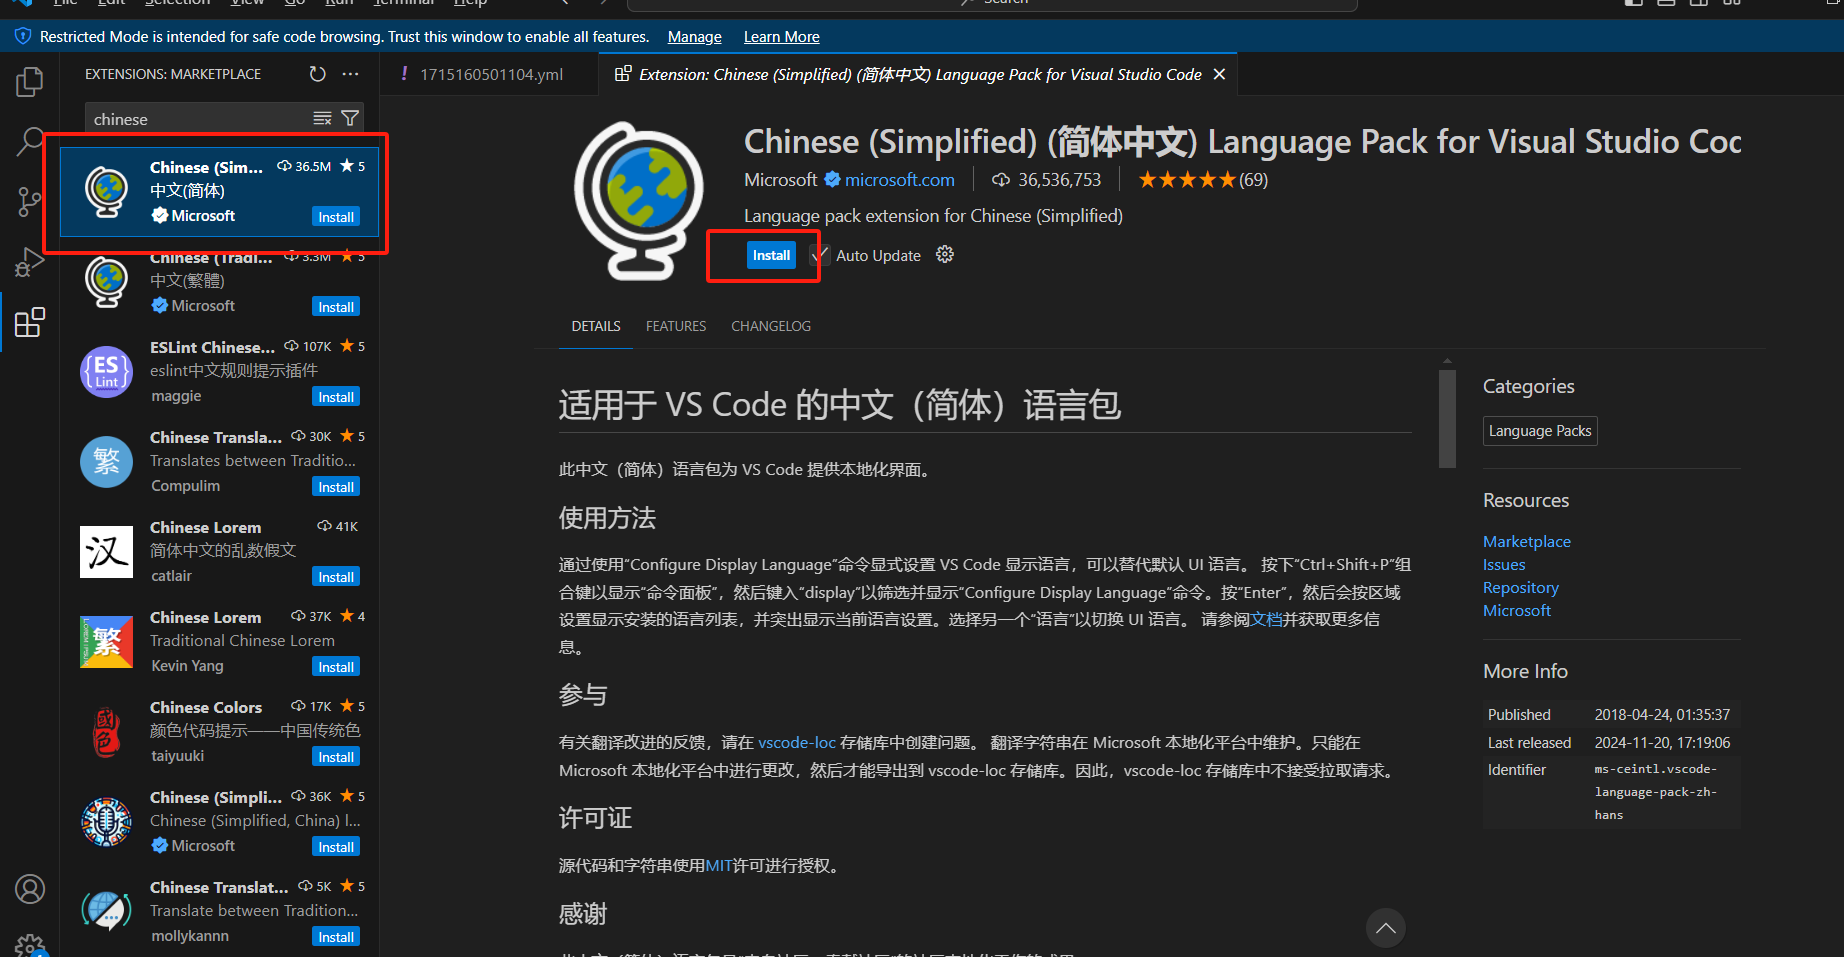1844x957 pixels.
Task: Select the ESLint Chinese… extension title
Action: click(212, 347)
